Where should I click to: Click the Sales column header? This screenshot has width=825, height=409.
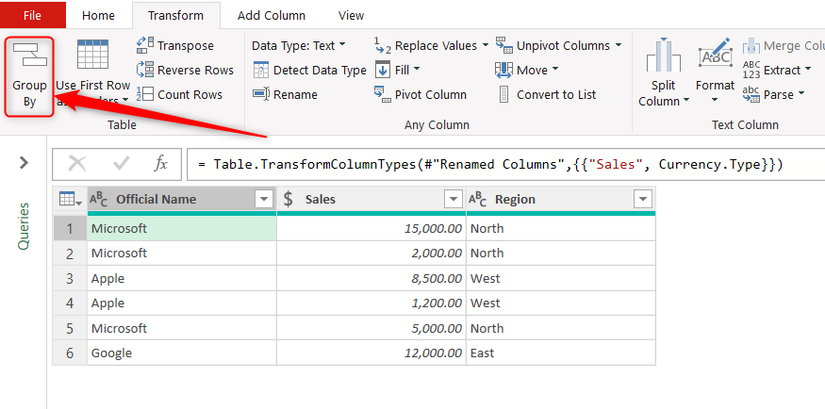pyautogui.click(x=371, y=199)
